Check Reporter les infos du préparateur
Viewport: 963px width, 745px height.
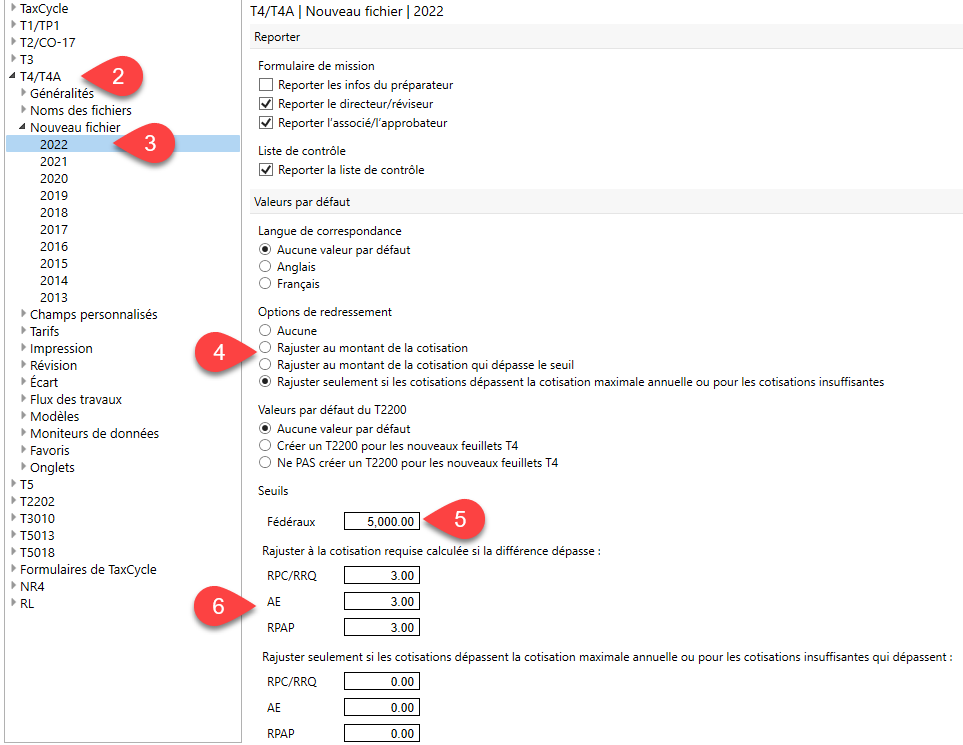click(x=266, y=85)
